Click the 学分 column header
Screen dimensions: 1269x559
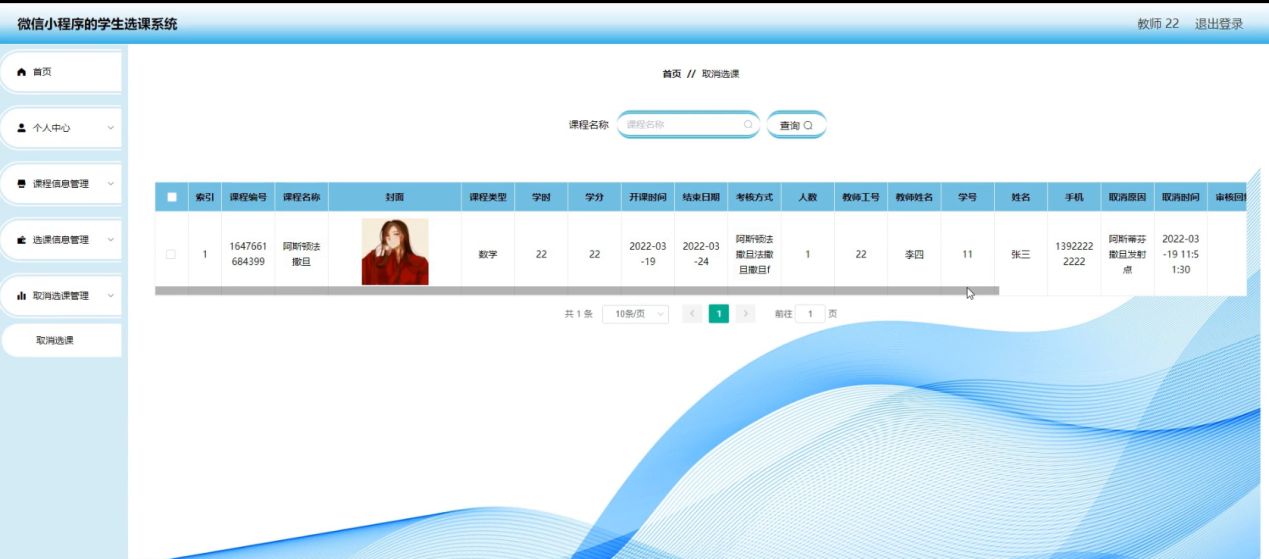pyautogui.click(x=594, y=197)
